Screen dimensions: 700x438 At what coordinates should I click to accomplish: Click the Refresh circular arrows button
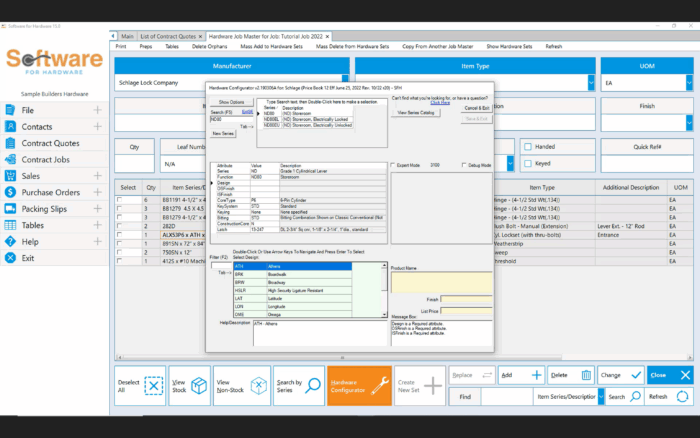coord(682,397)
